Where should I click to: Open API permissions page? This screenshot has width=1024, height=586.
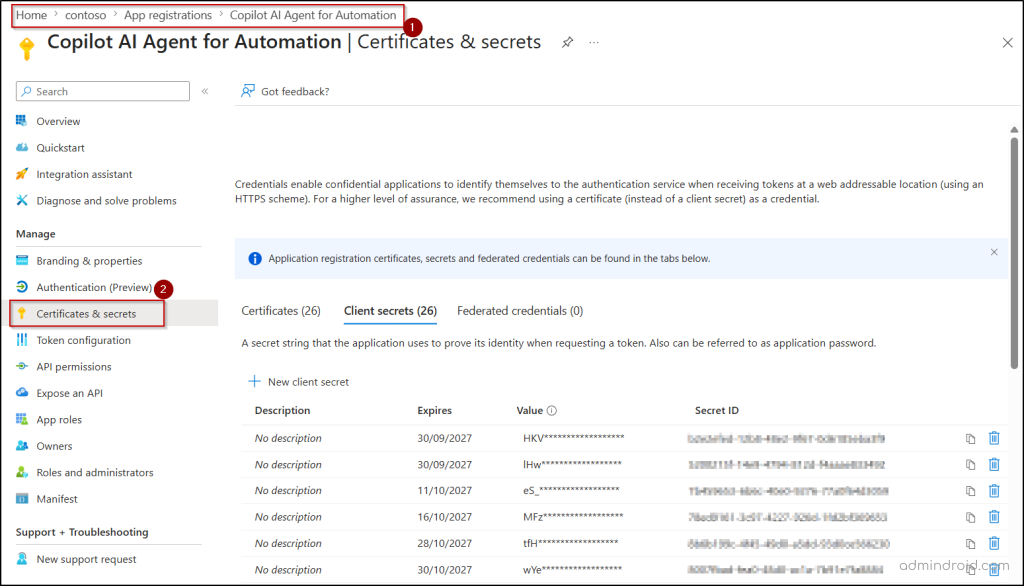coord(74,367)
